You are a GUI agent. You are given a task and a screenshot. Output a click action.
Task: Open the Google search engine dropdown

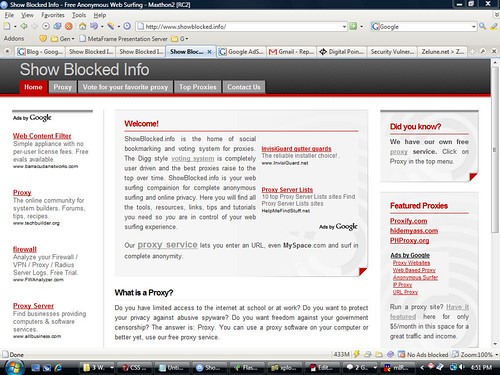(474, 27)
